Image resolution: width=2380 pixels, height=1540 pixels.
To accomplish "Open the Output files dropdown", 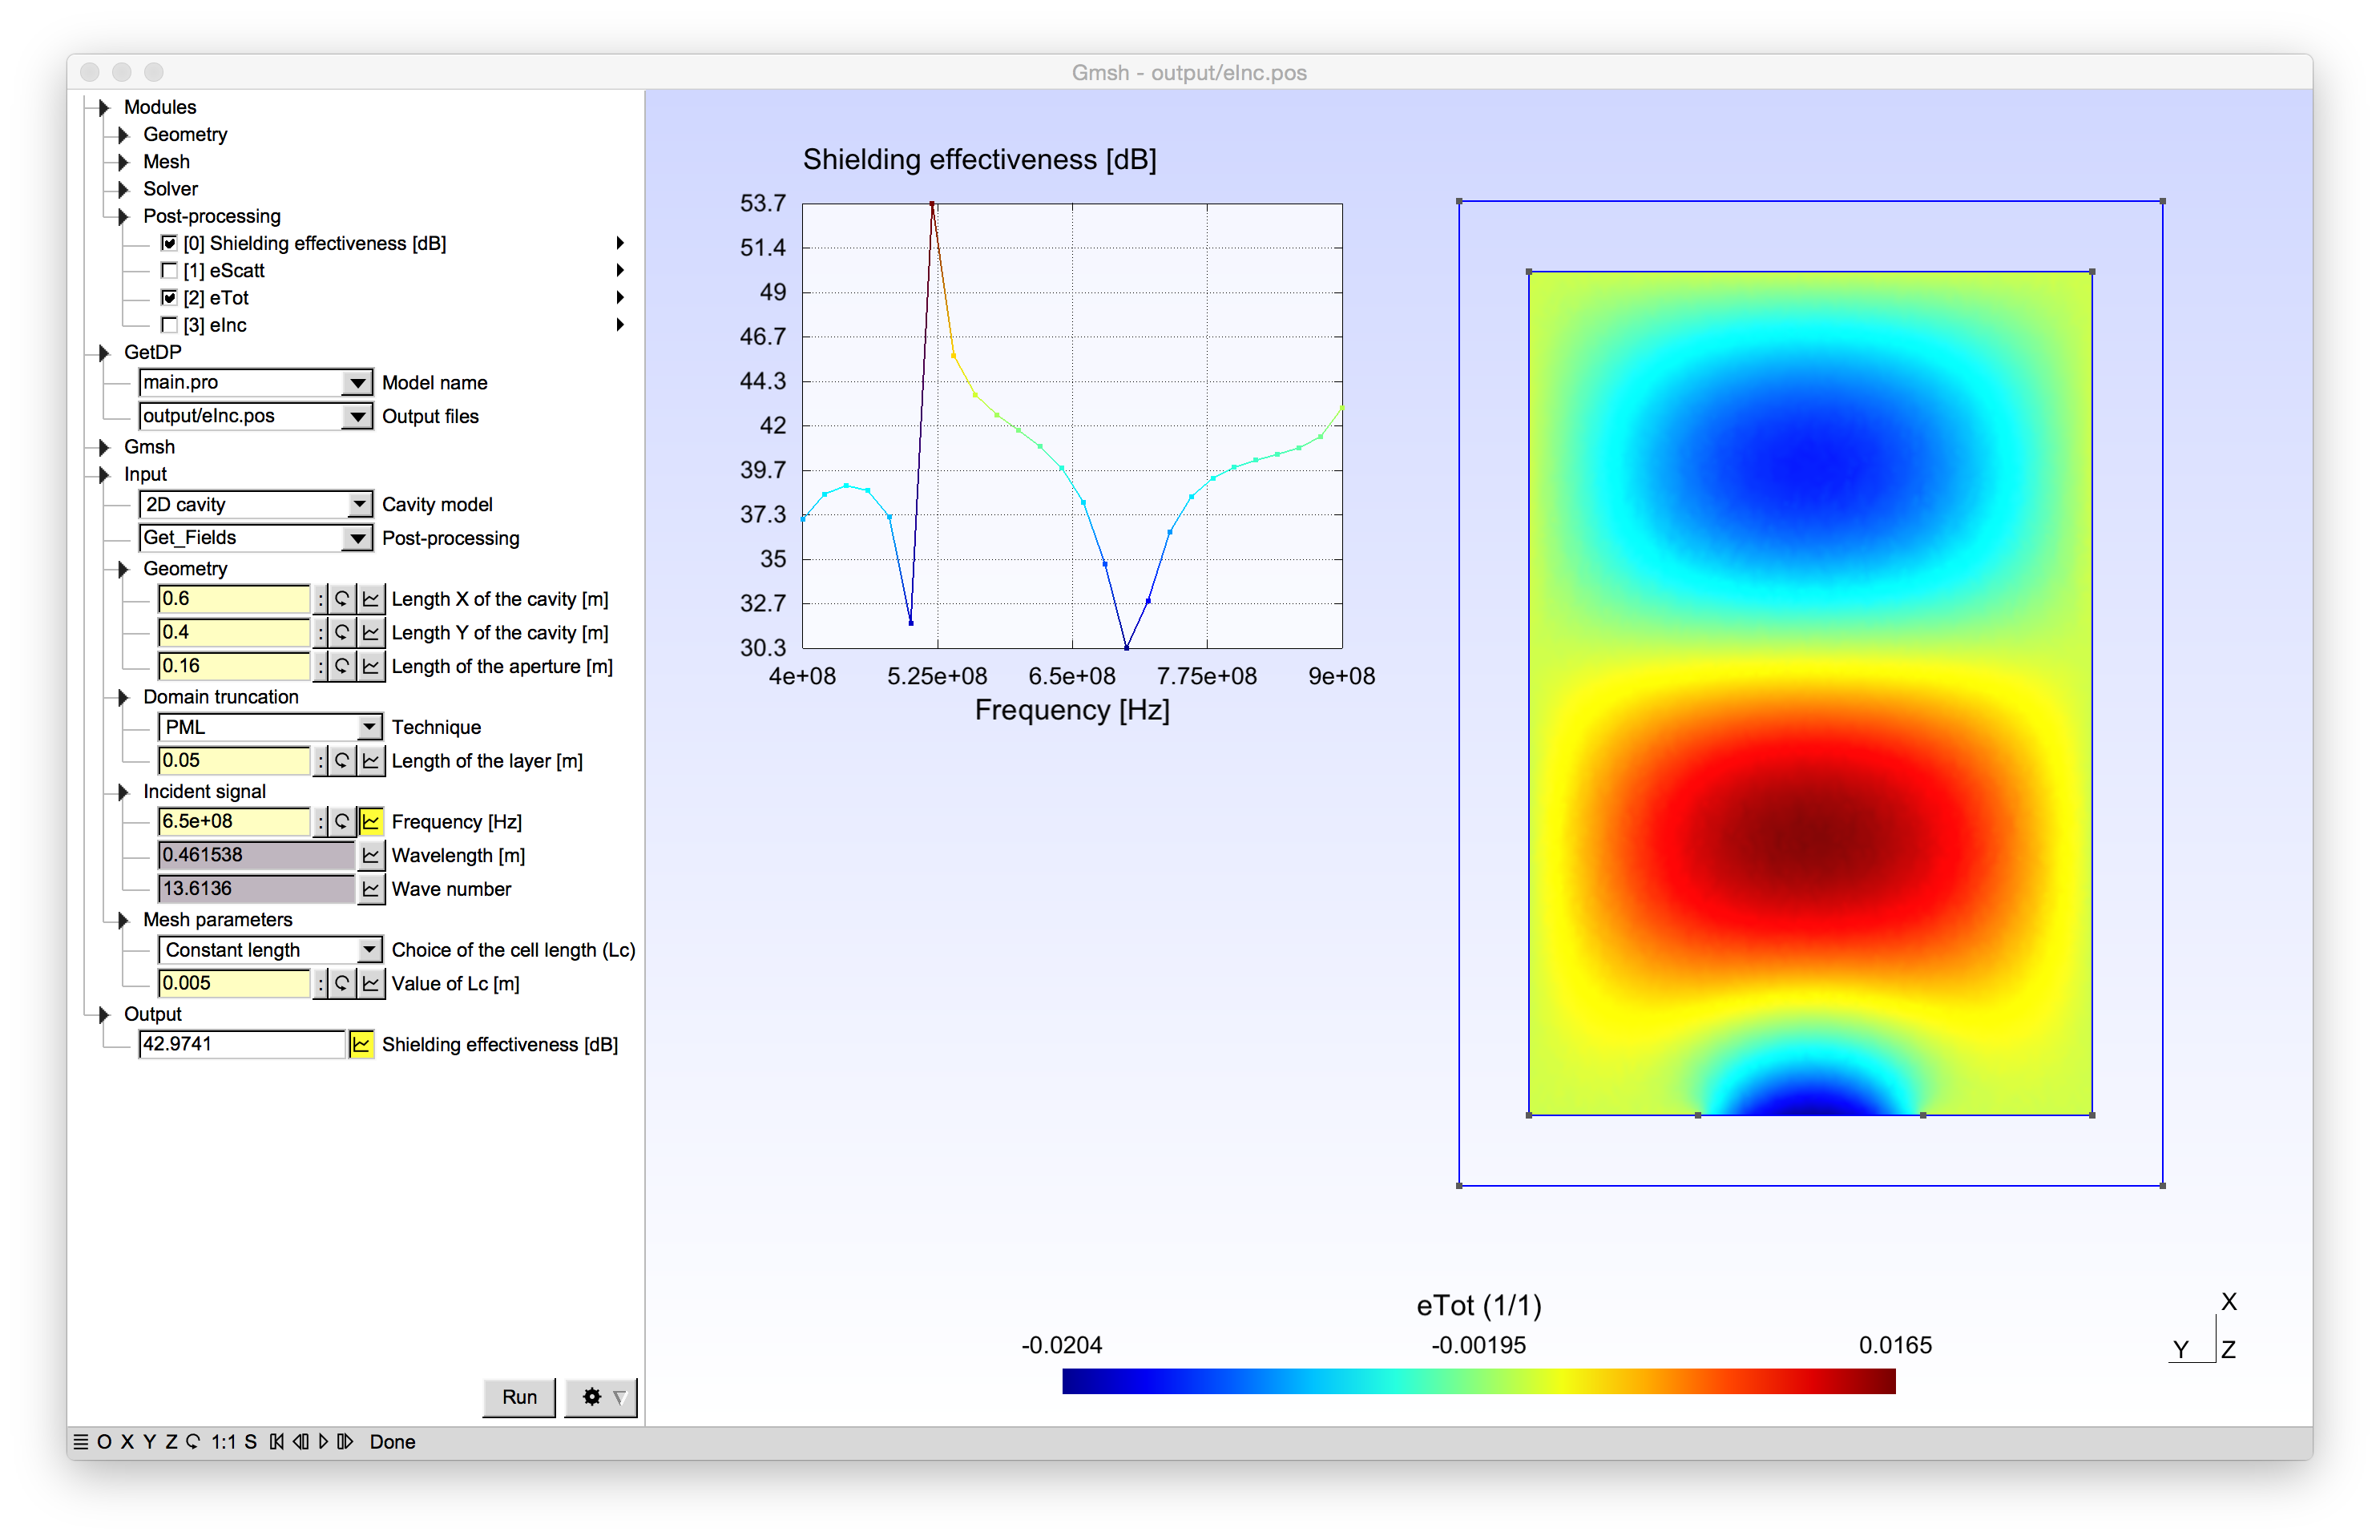I will pyautogui.click(x=256, y=416).
